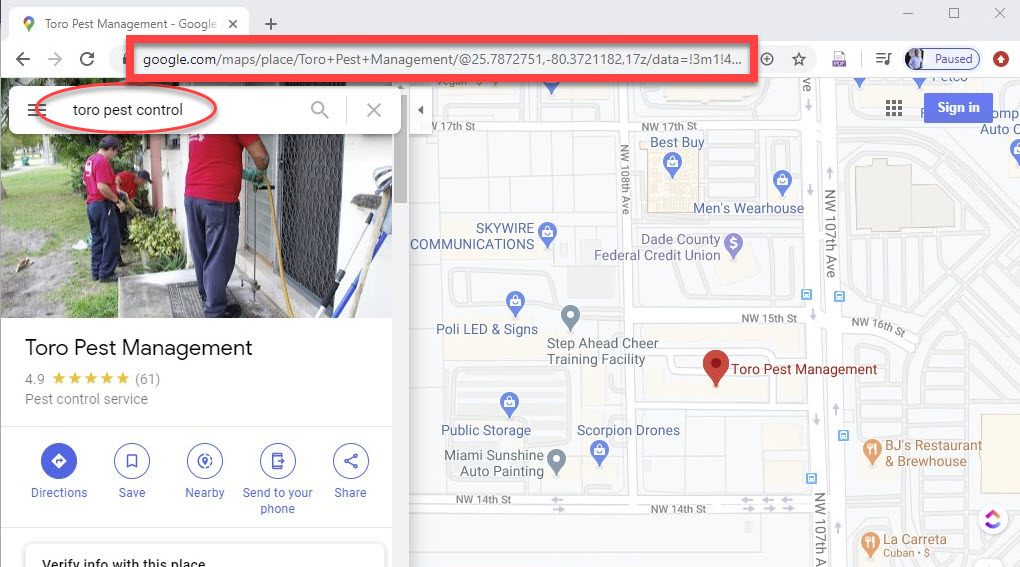
Task: Click the search magnifier icon
Action: (x=320, y=110)
